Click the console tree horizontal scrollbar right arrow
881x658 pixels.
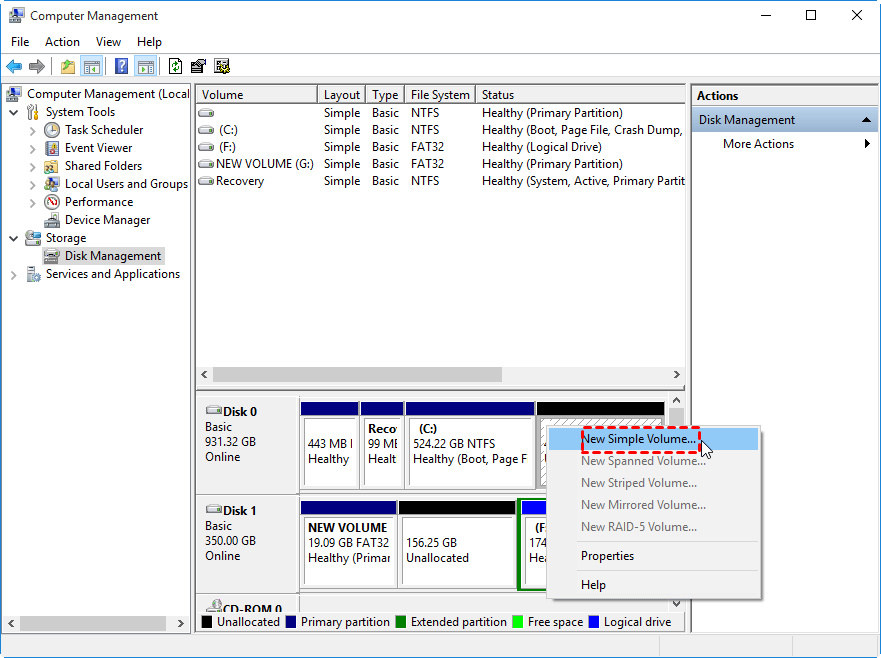click(180, 623)
